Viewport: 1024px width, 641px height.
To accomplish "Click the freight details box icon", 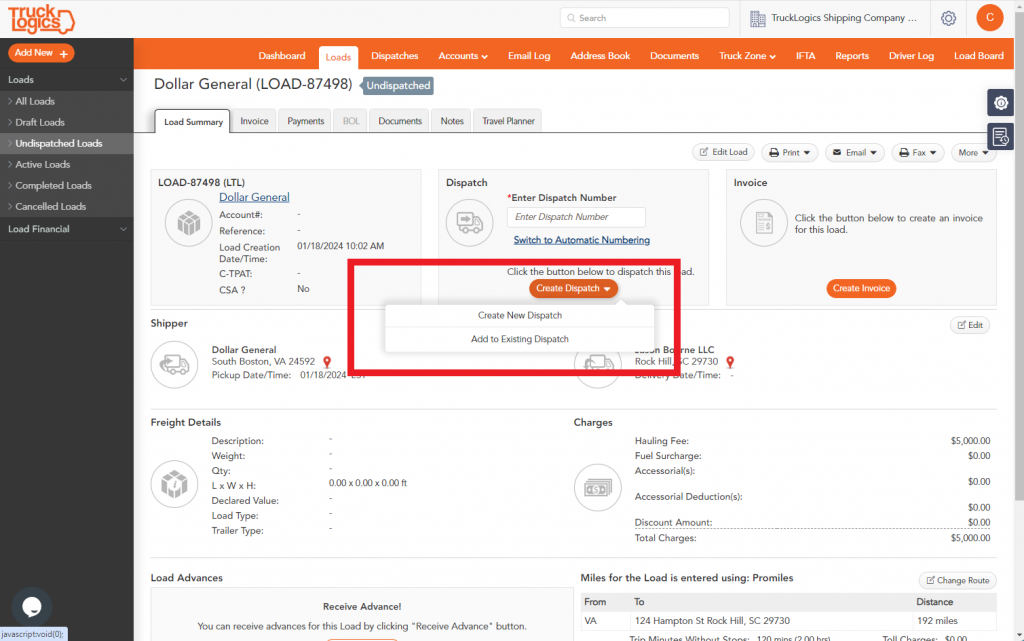I will point(174,484).
